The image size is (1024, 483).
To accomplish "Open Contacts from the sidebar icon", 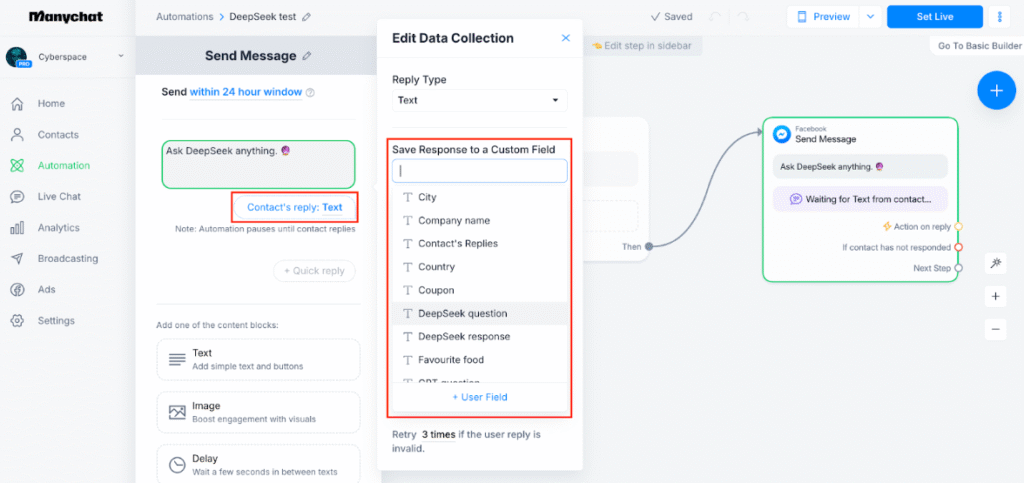I will (17, 135).
